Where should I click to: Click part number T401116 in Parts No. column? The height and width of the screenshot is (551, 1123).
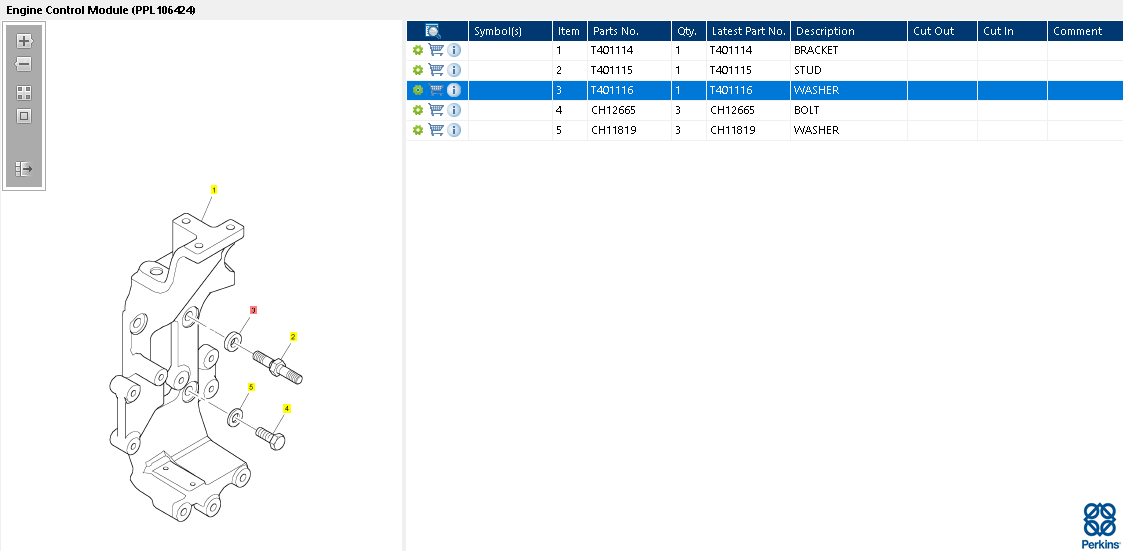click(x=612, y=90)
